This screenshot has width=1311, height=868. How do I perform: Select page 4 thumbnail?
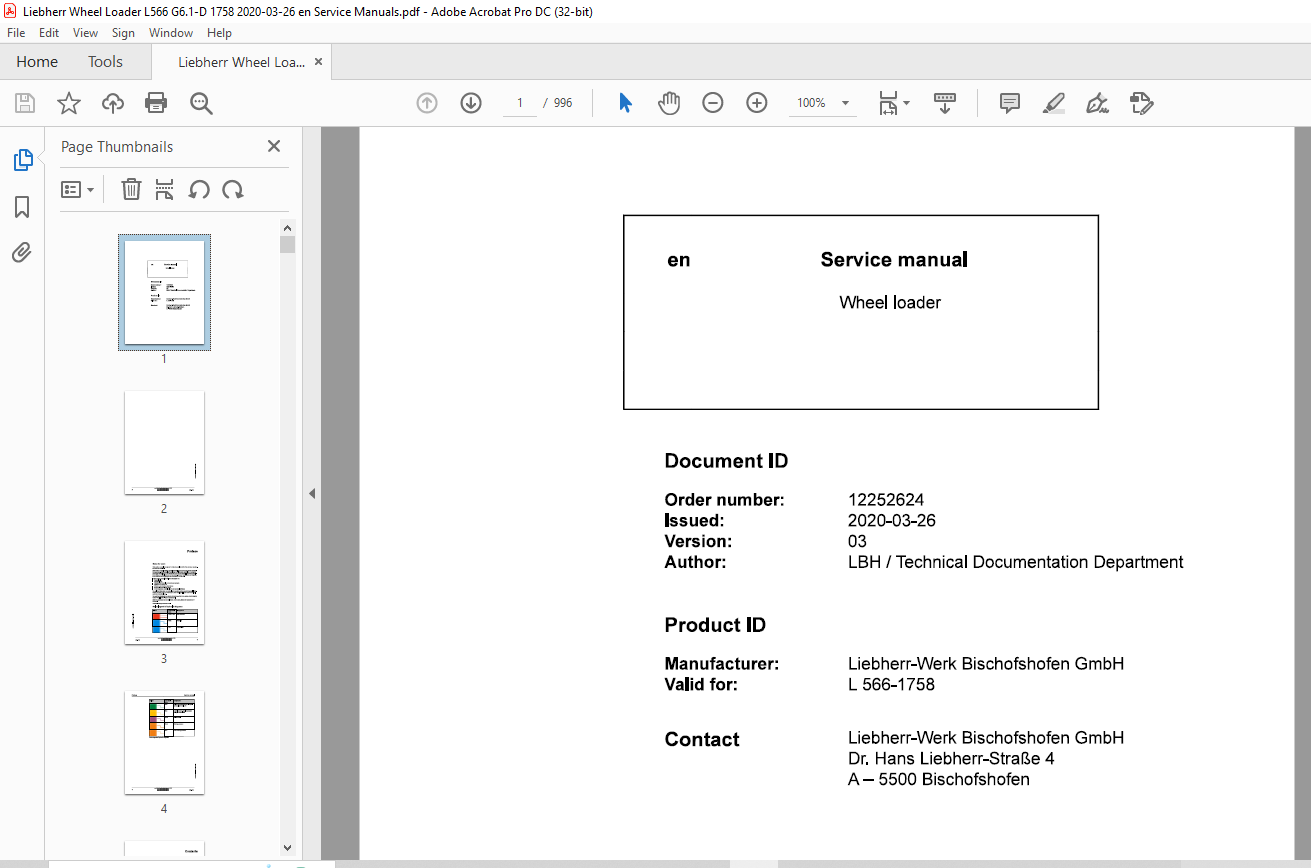pyautogui.click(x=164, y=743)
